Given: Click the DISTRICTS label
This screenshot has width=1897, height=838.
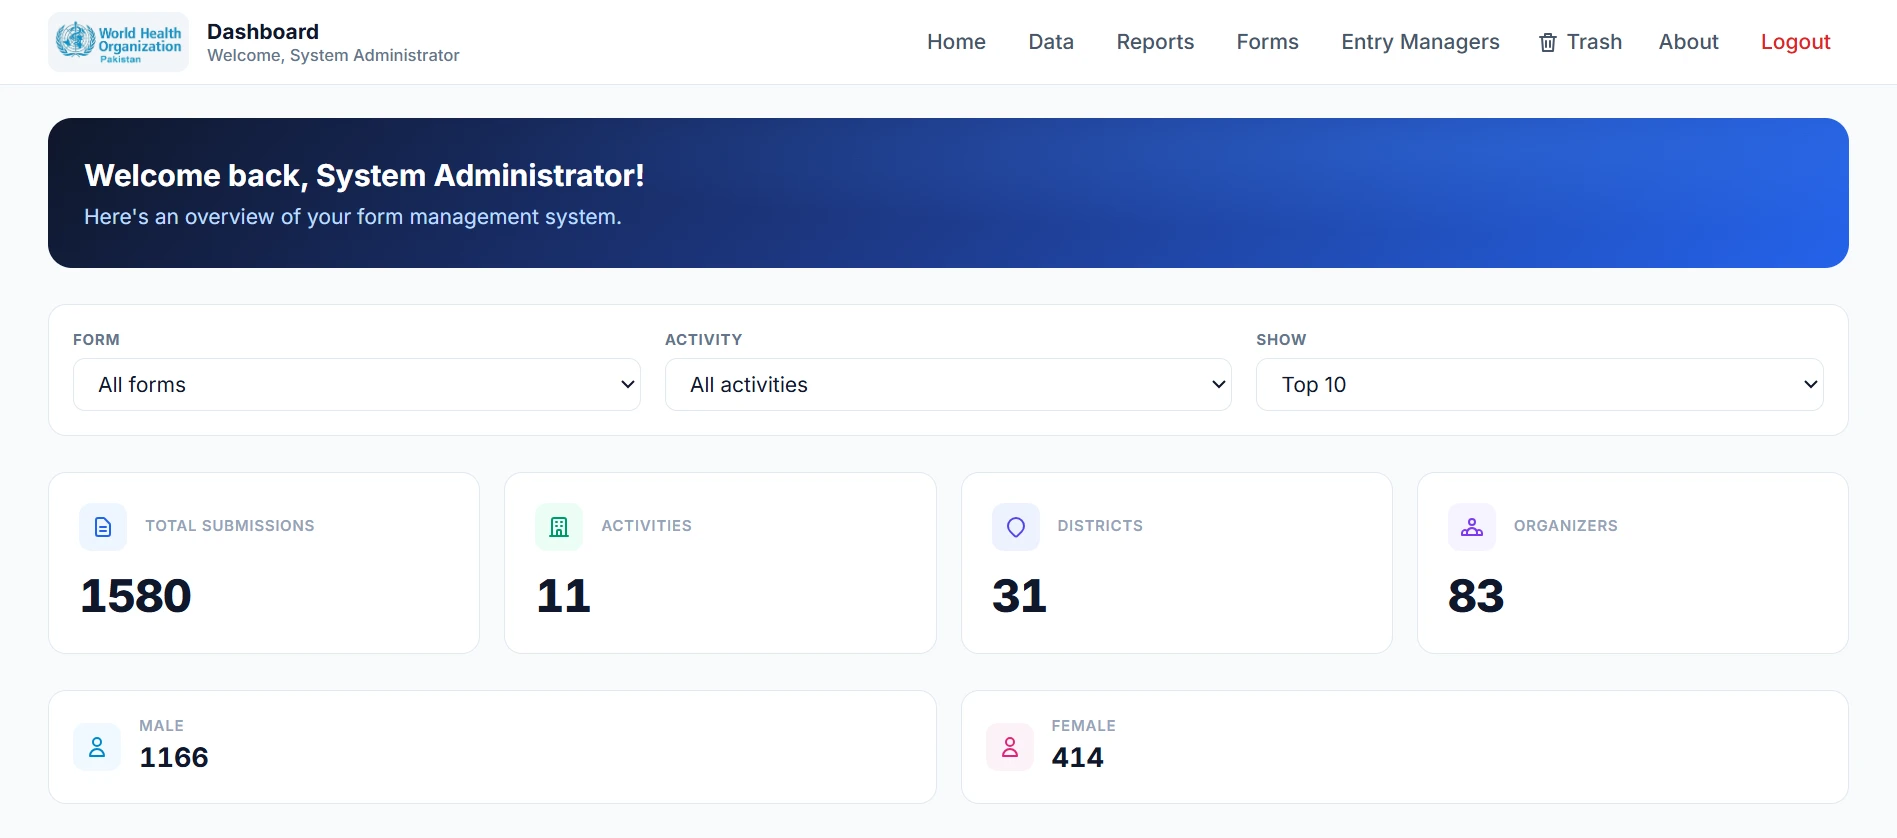Looking at the screenshot, I should pyautogui.click(x=1100, y=526).
